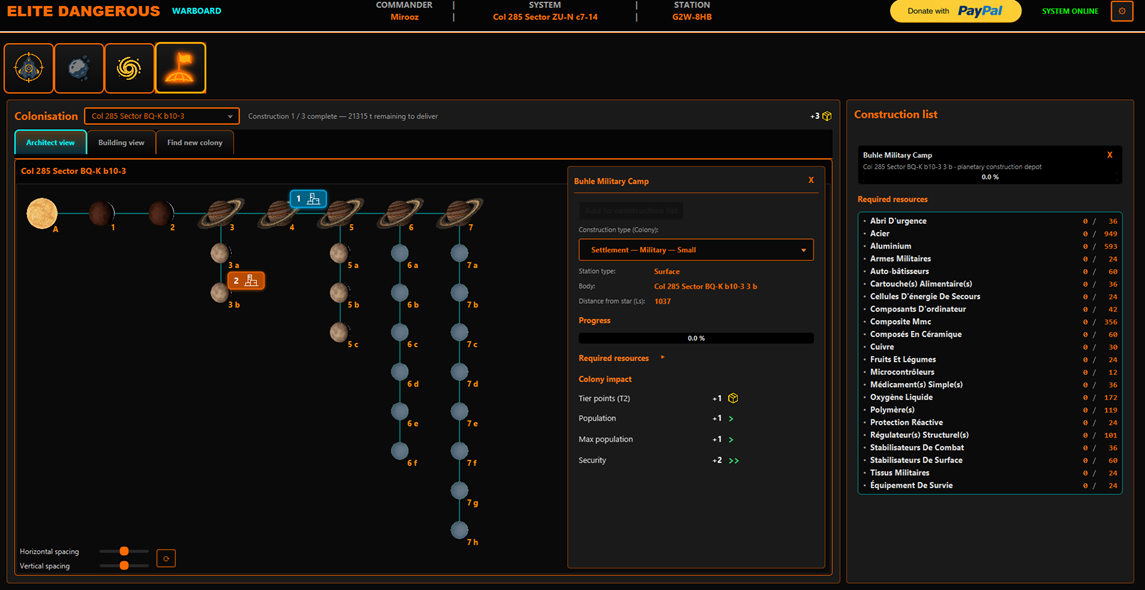The height and width of the screenshot is (590, 1145).
Task: Click station name G2W-8HB
Action: (692, 16)
